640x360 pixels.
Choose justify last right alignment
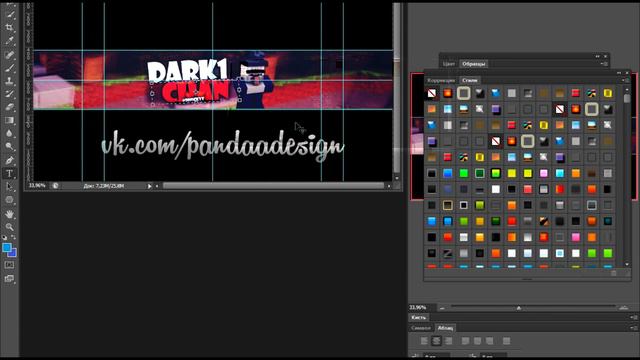490,341
